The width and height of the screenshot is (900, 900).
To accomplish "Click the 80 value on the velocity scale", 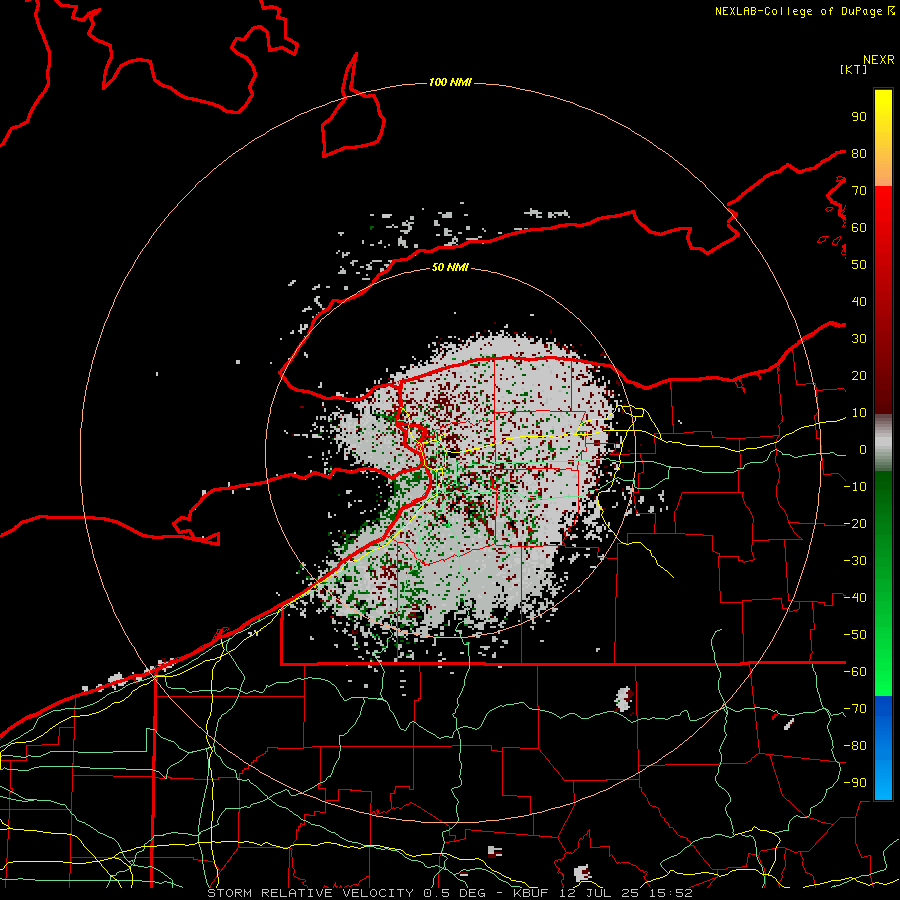I will coord(859,154).
